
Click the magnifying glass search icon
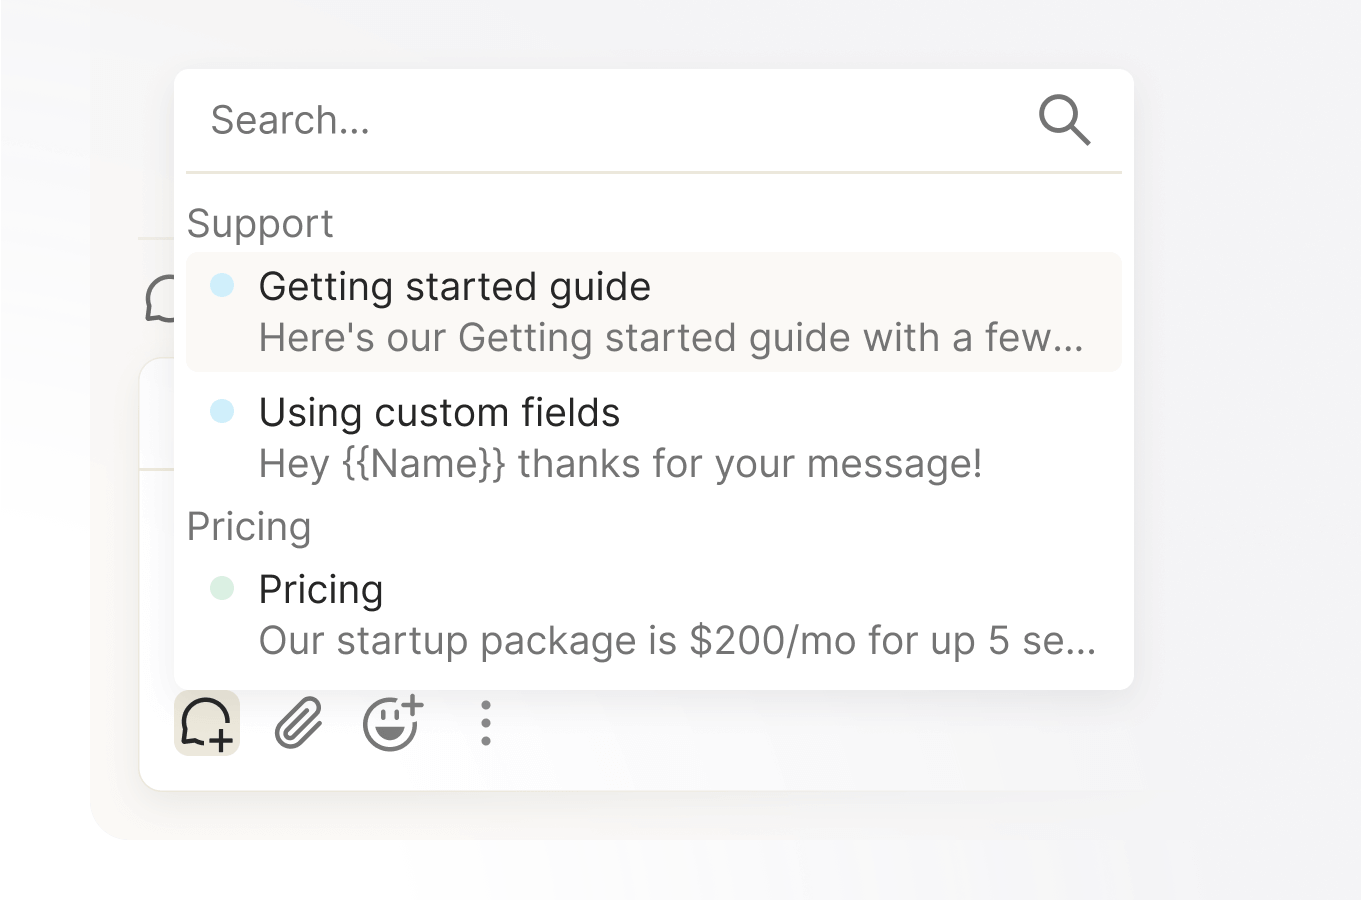point(1064,121)
